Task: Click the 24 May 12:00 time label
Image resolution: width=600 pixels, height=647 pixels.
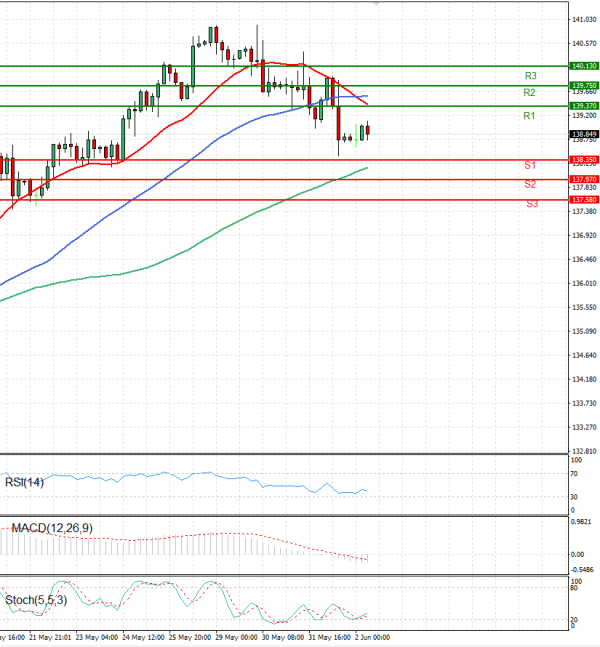Action: [143, 638]
